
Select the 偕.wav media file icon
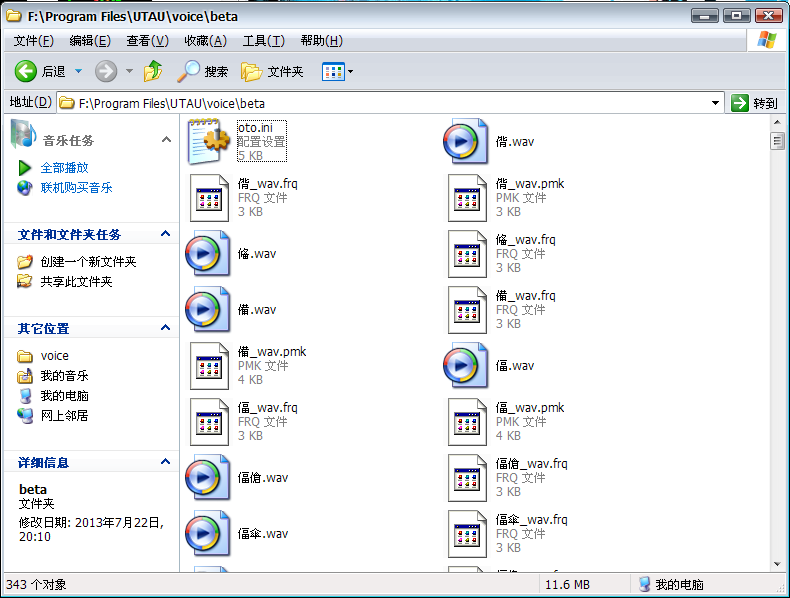(466, 142)
